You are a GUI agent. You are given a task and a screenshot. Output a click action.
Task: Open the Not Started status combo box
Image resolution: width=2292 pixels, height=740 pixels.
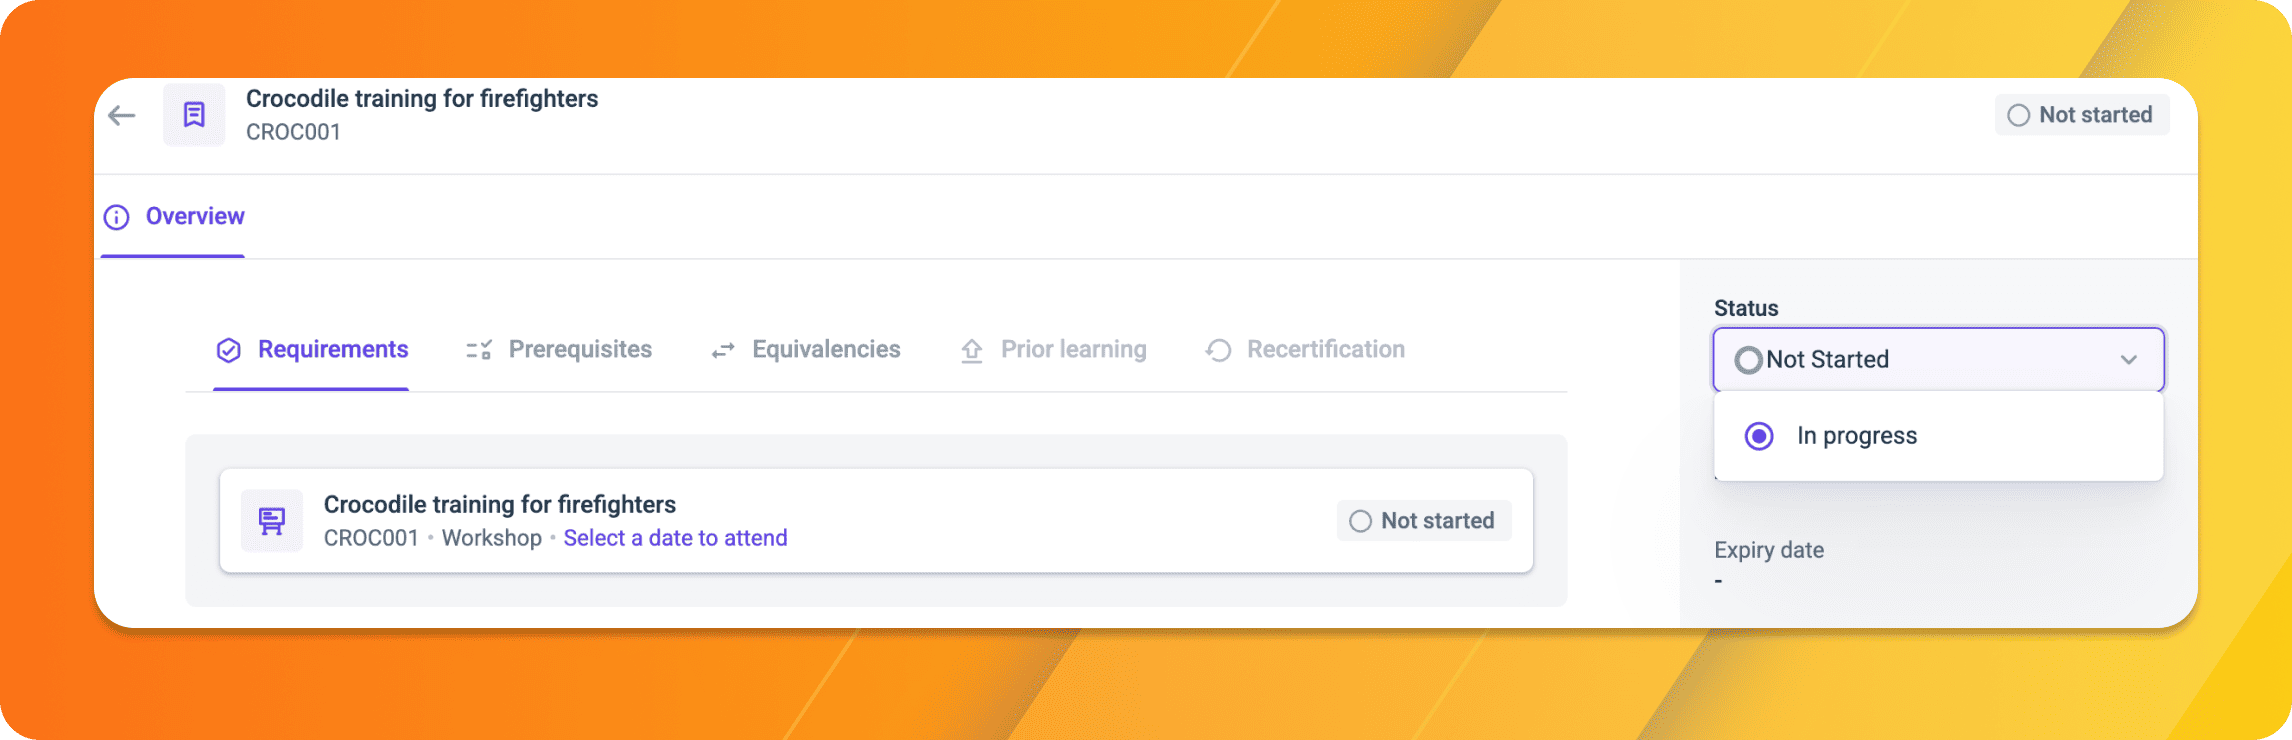[1939, 360]
